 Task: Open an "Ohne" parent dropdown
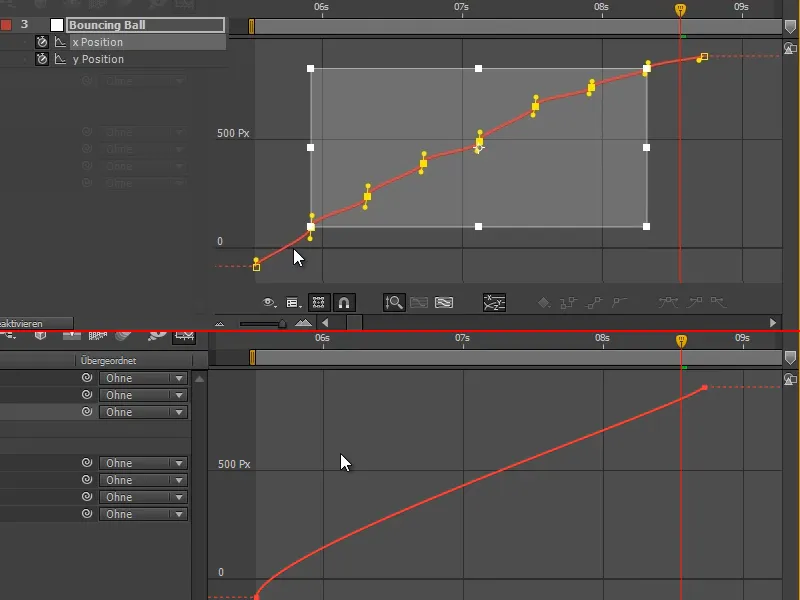point(143,378)
